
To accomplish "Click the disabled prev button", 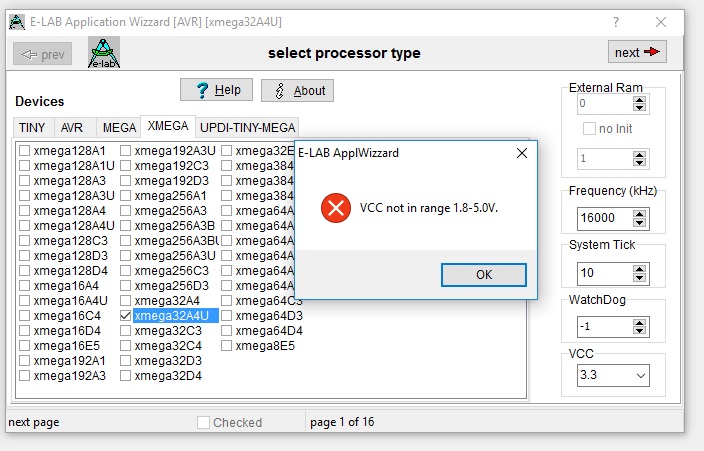I will click(43, 54).
